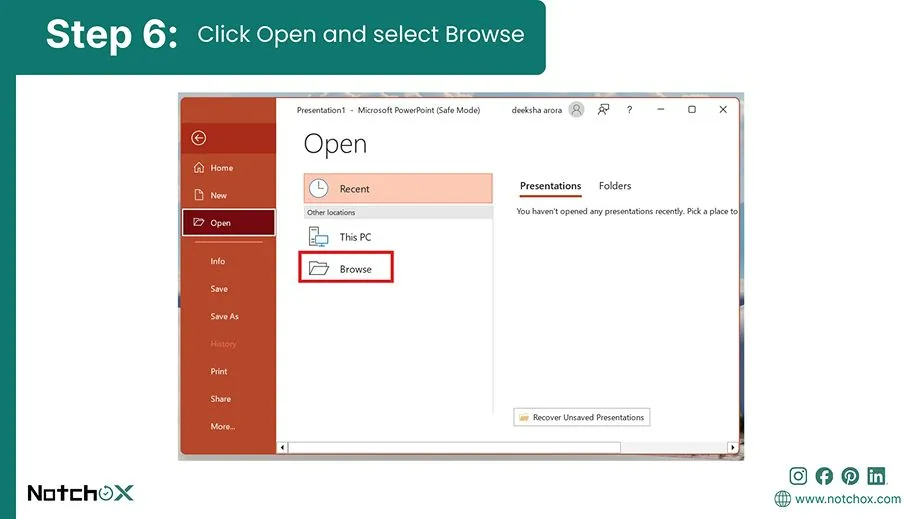Select New in the backstage menu

(x=229, y=195)
